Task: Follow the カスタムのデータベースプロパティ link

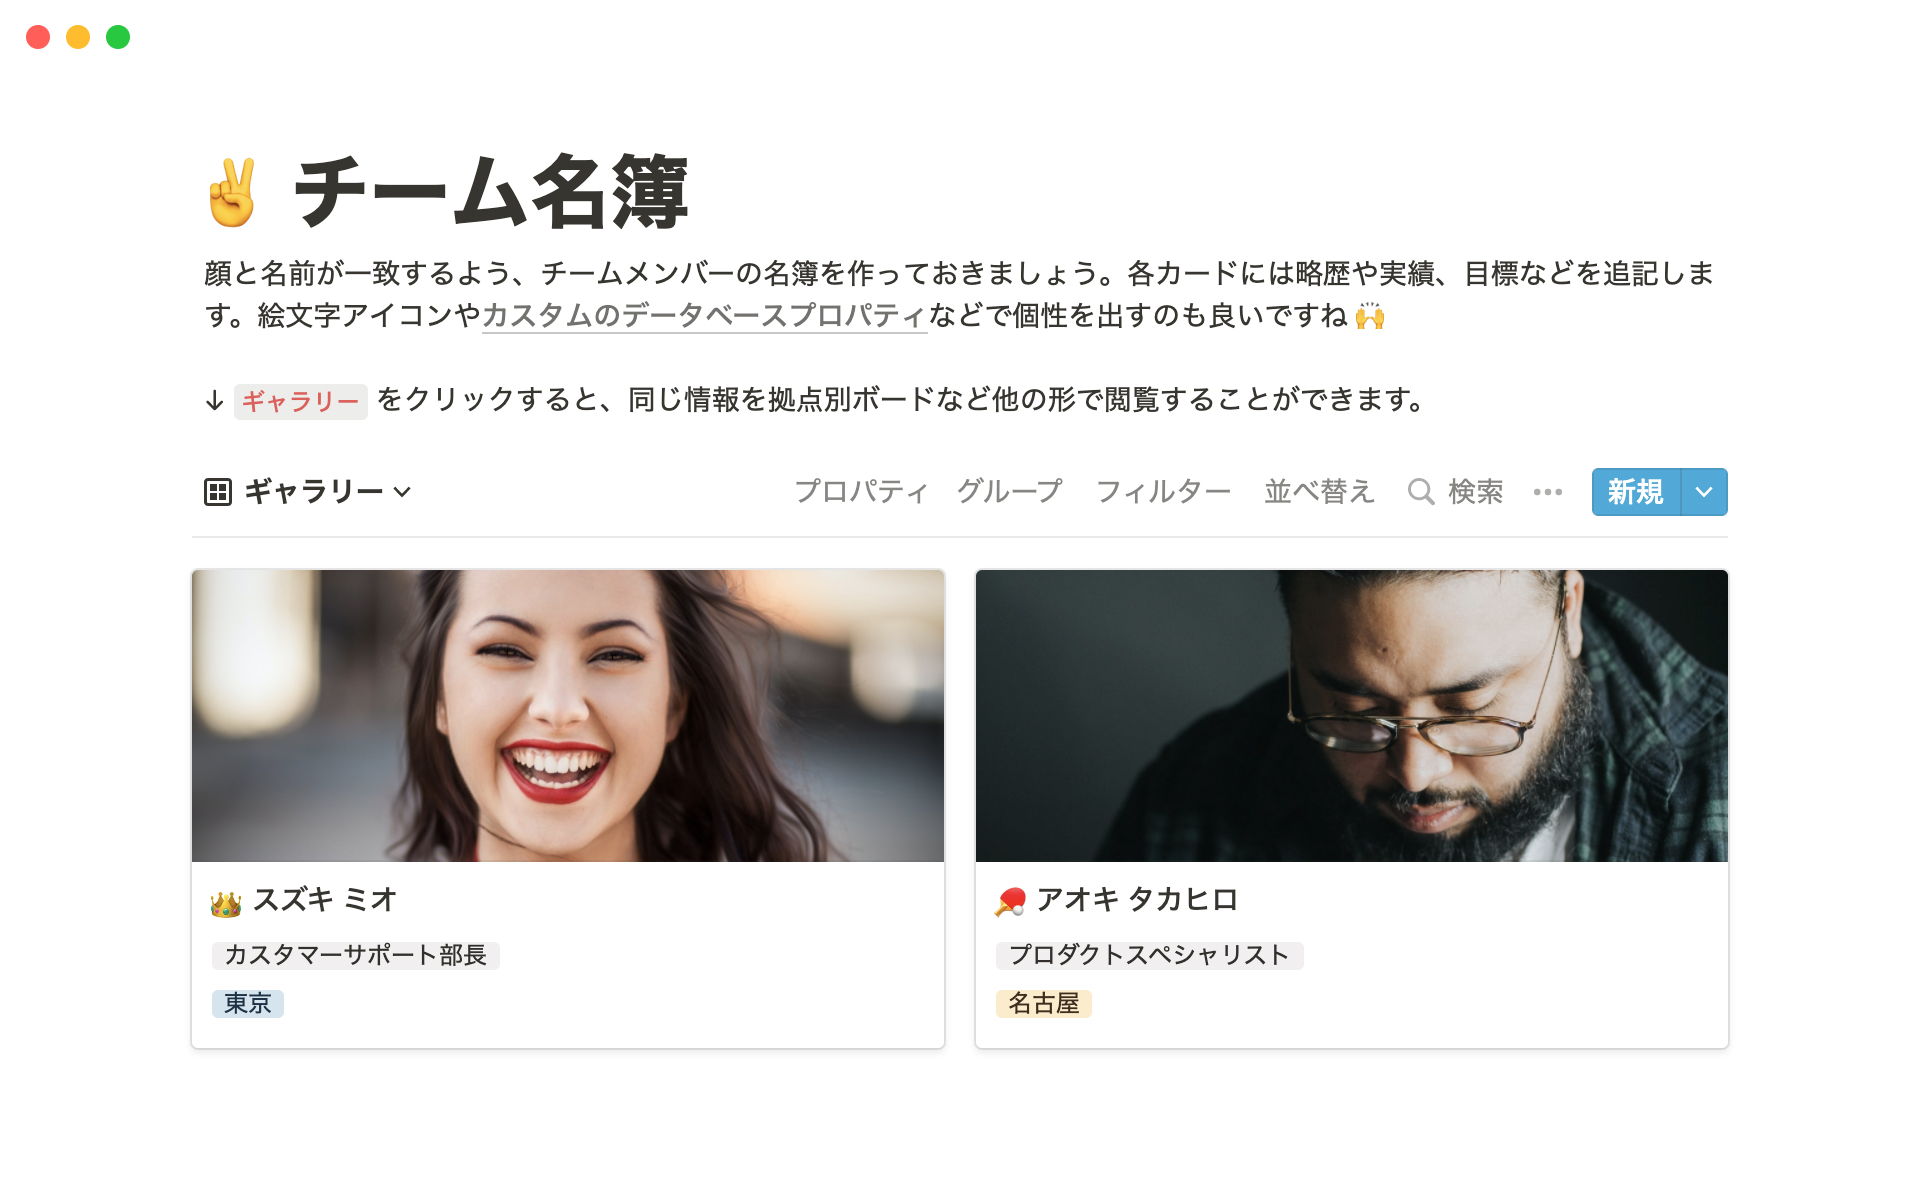Action: (x=704, y=316)
